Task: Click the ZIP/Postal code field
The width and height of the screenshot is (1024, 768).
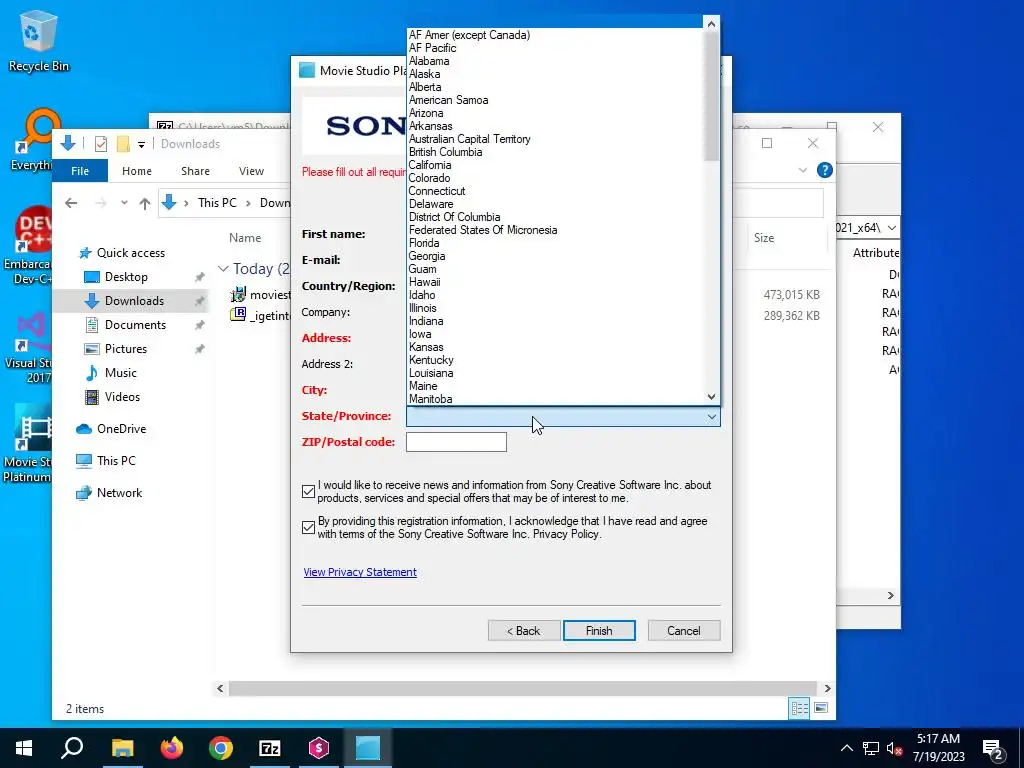Action: [x=456, y=442]
